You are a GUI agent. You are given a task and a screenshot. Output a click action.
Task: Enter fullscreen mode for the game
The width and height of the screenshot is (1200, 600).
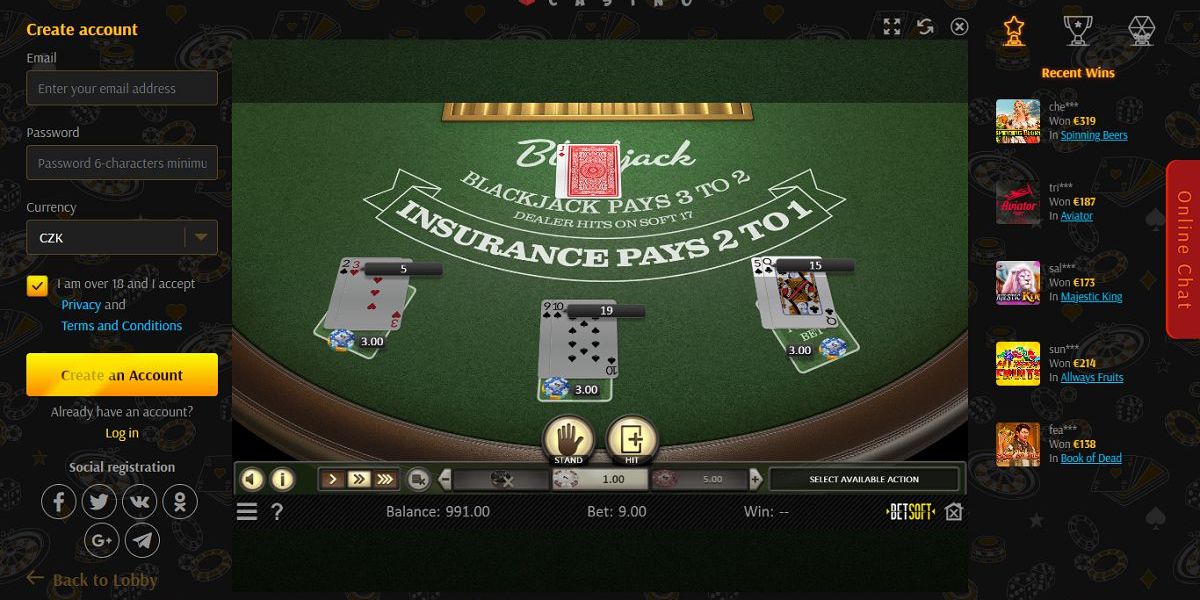pyautogui.click(x=892, y=27)
